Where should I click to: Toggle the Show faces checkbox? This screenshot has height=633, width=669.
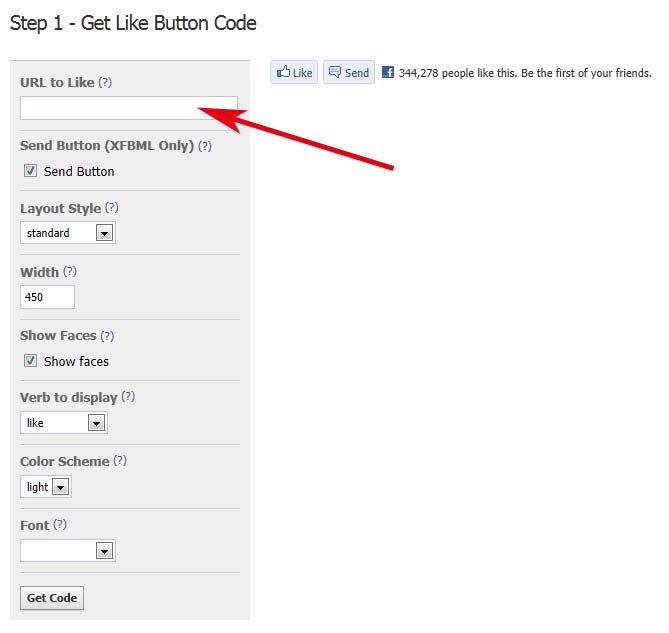30,361
